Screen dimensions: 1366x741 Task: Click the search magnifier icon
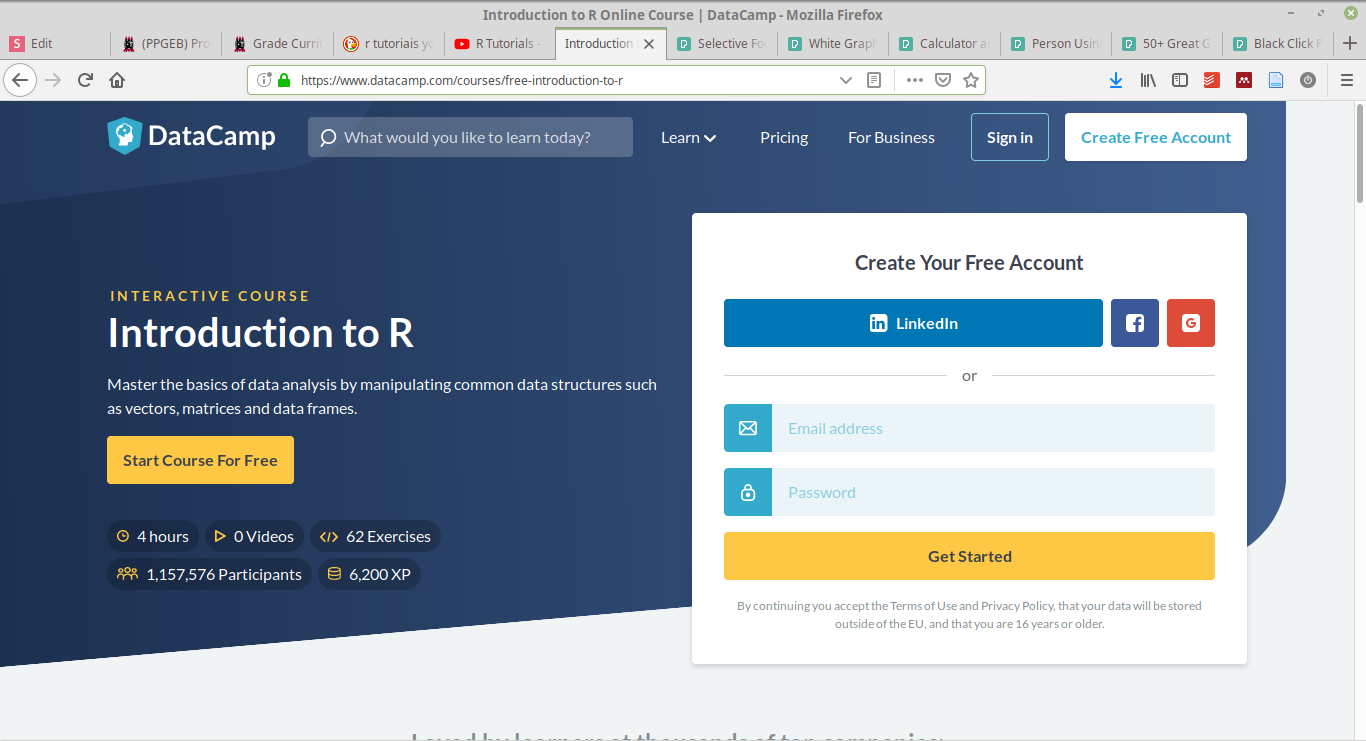click(327, 138)
